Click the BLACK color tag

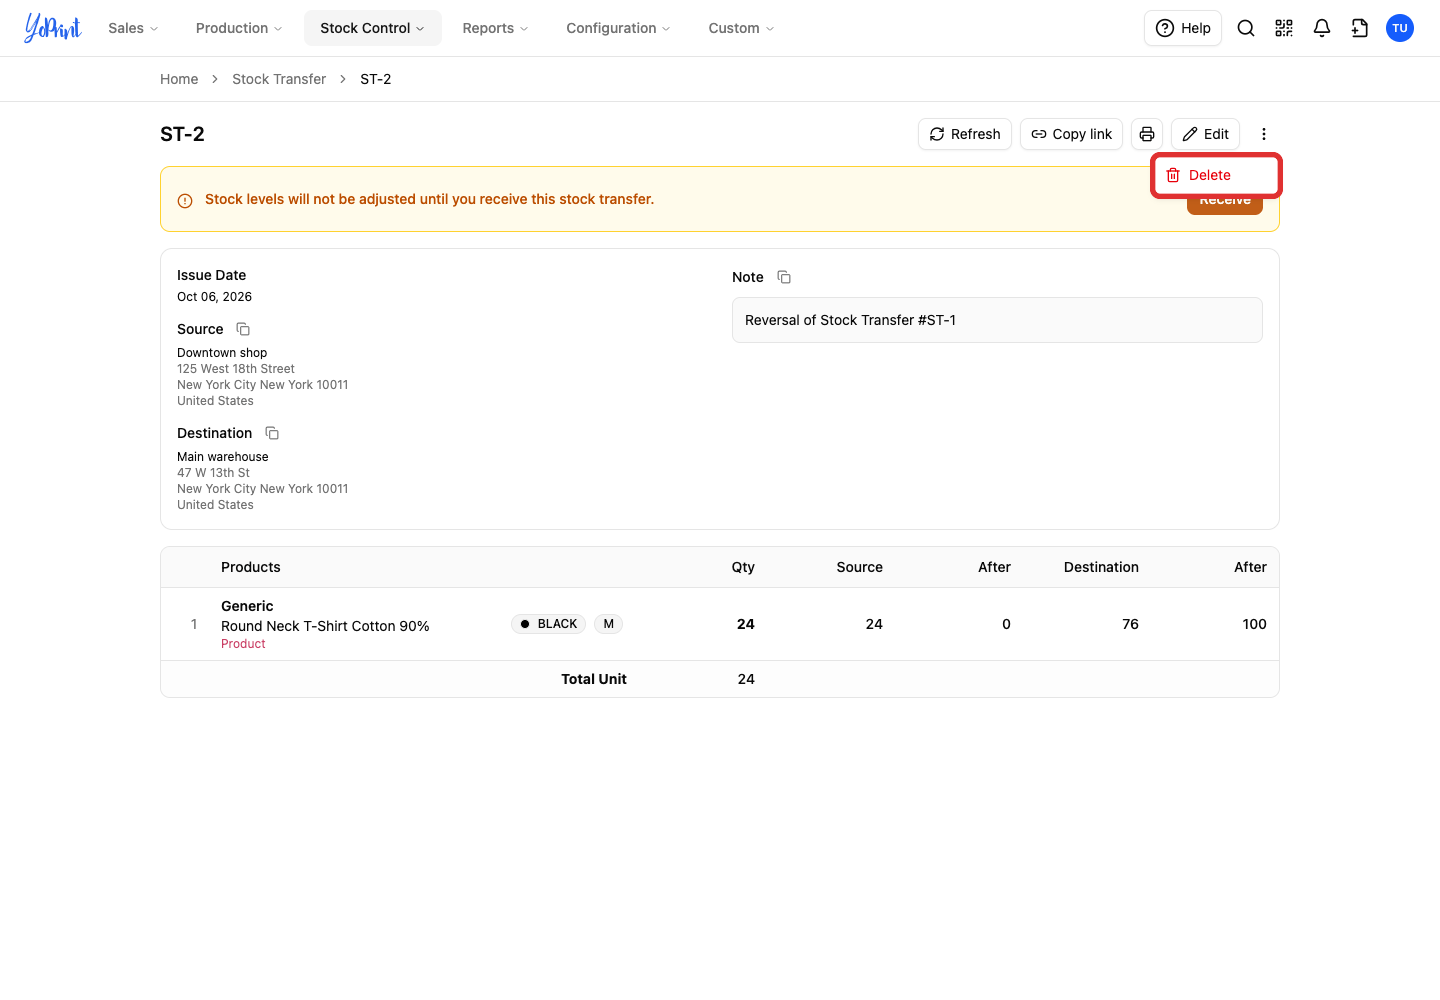tap(548, 624)
